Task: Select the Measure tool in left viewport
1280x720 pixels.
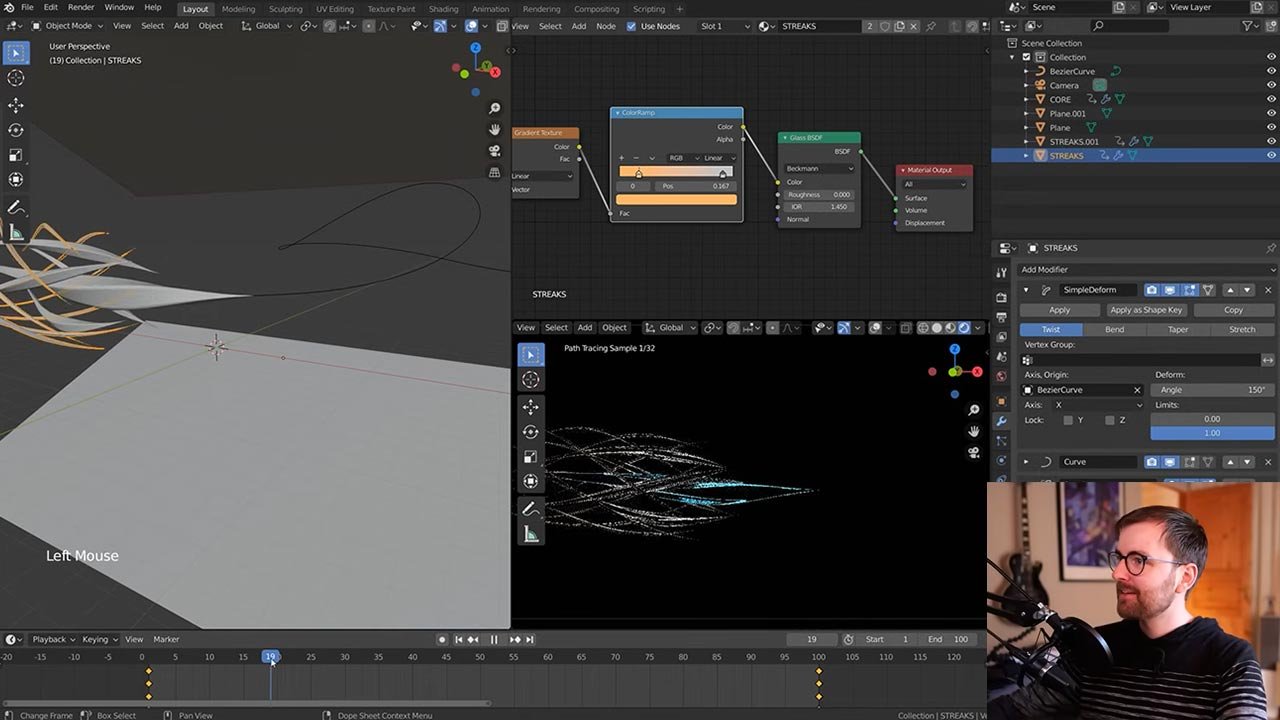Action: click(16, 233)
